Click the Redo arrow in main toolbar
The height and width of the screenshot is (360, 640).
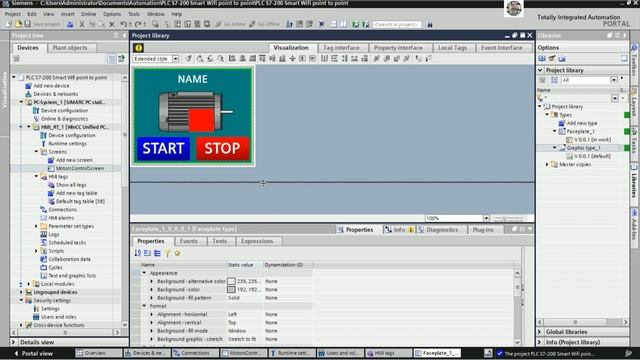tap(138, 24)
